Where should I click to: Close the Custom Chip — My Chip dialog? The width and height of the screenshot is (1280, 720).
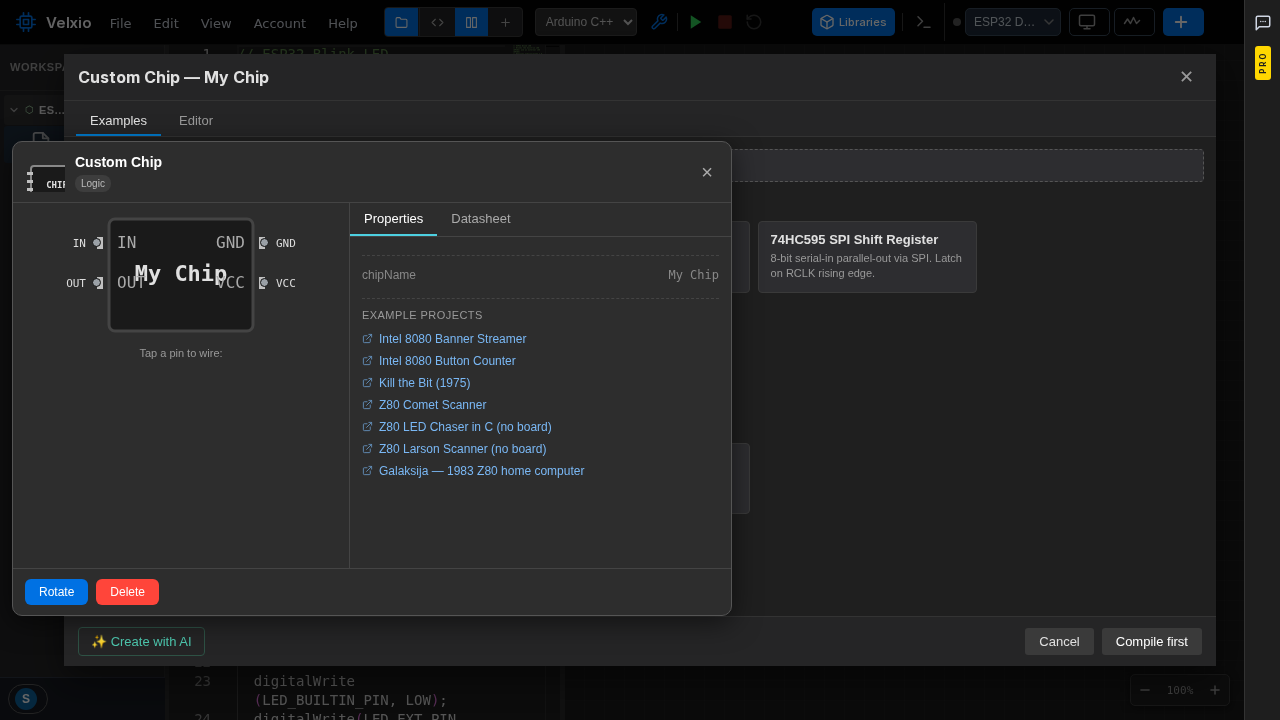pos(1186,77)
